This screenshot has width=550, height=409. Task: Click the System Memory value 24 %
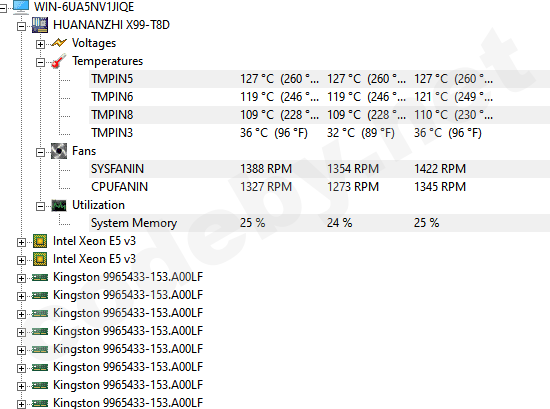pos(339,223)
